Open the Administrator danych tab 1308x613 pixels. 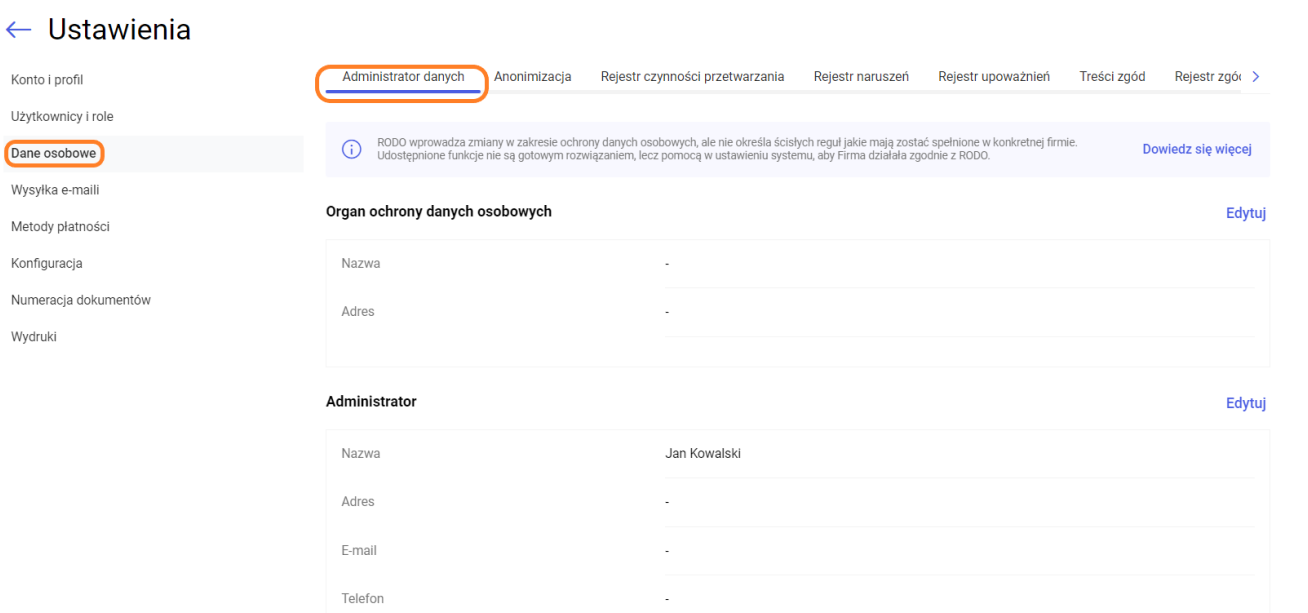click(x=403, y=77)
